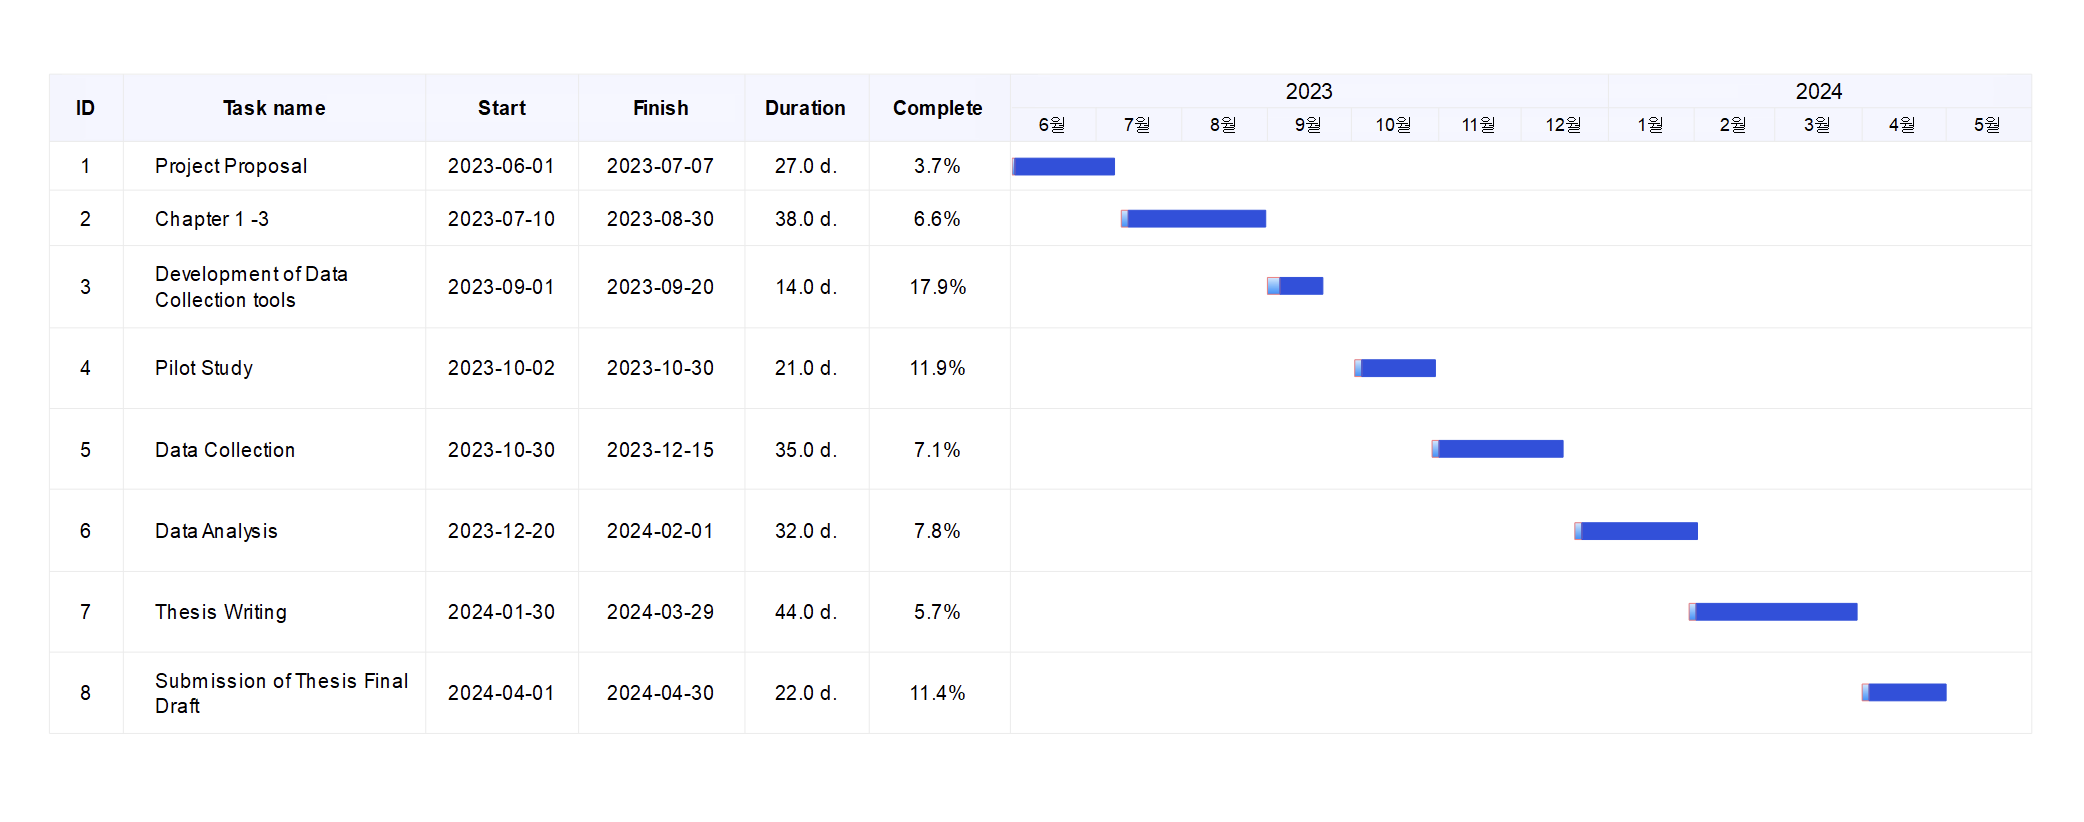Click the 2023 year header in timeline
Viewport: 2084px width, 822px height.
point(1308,91)
